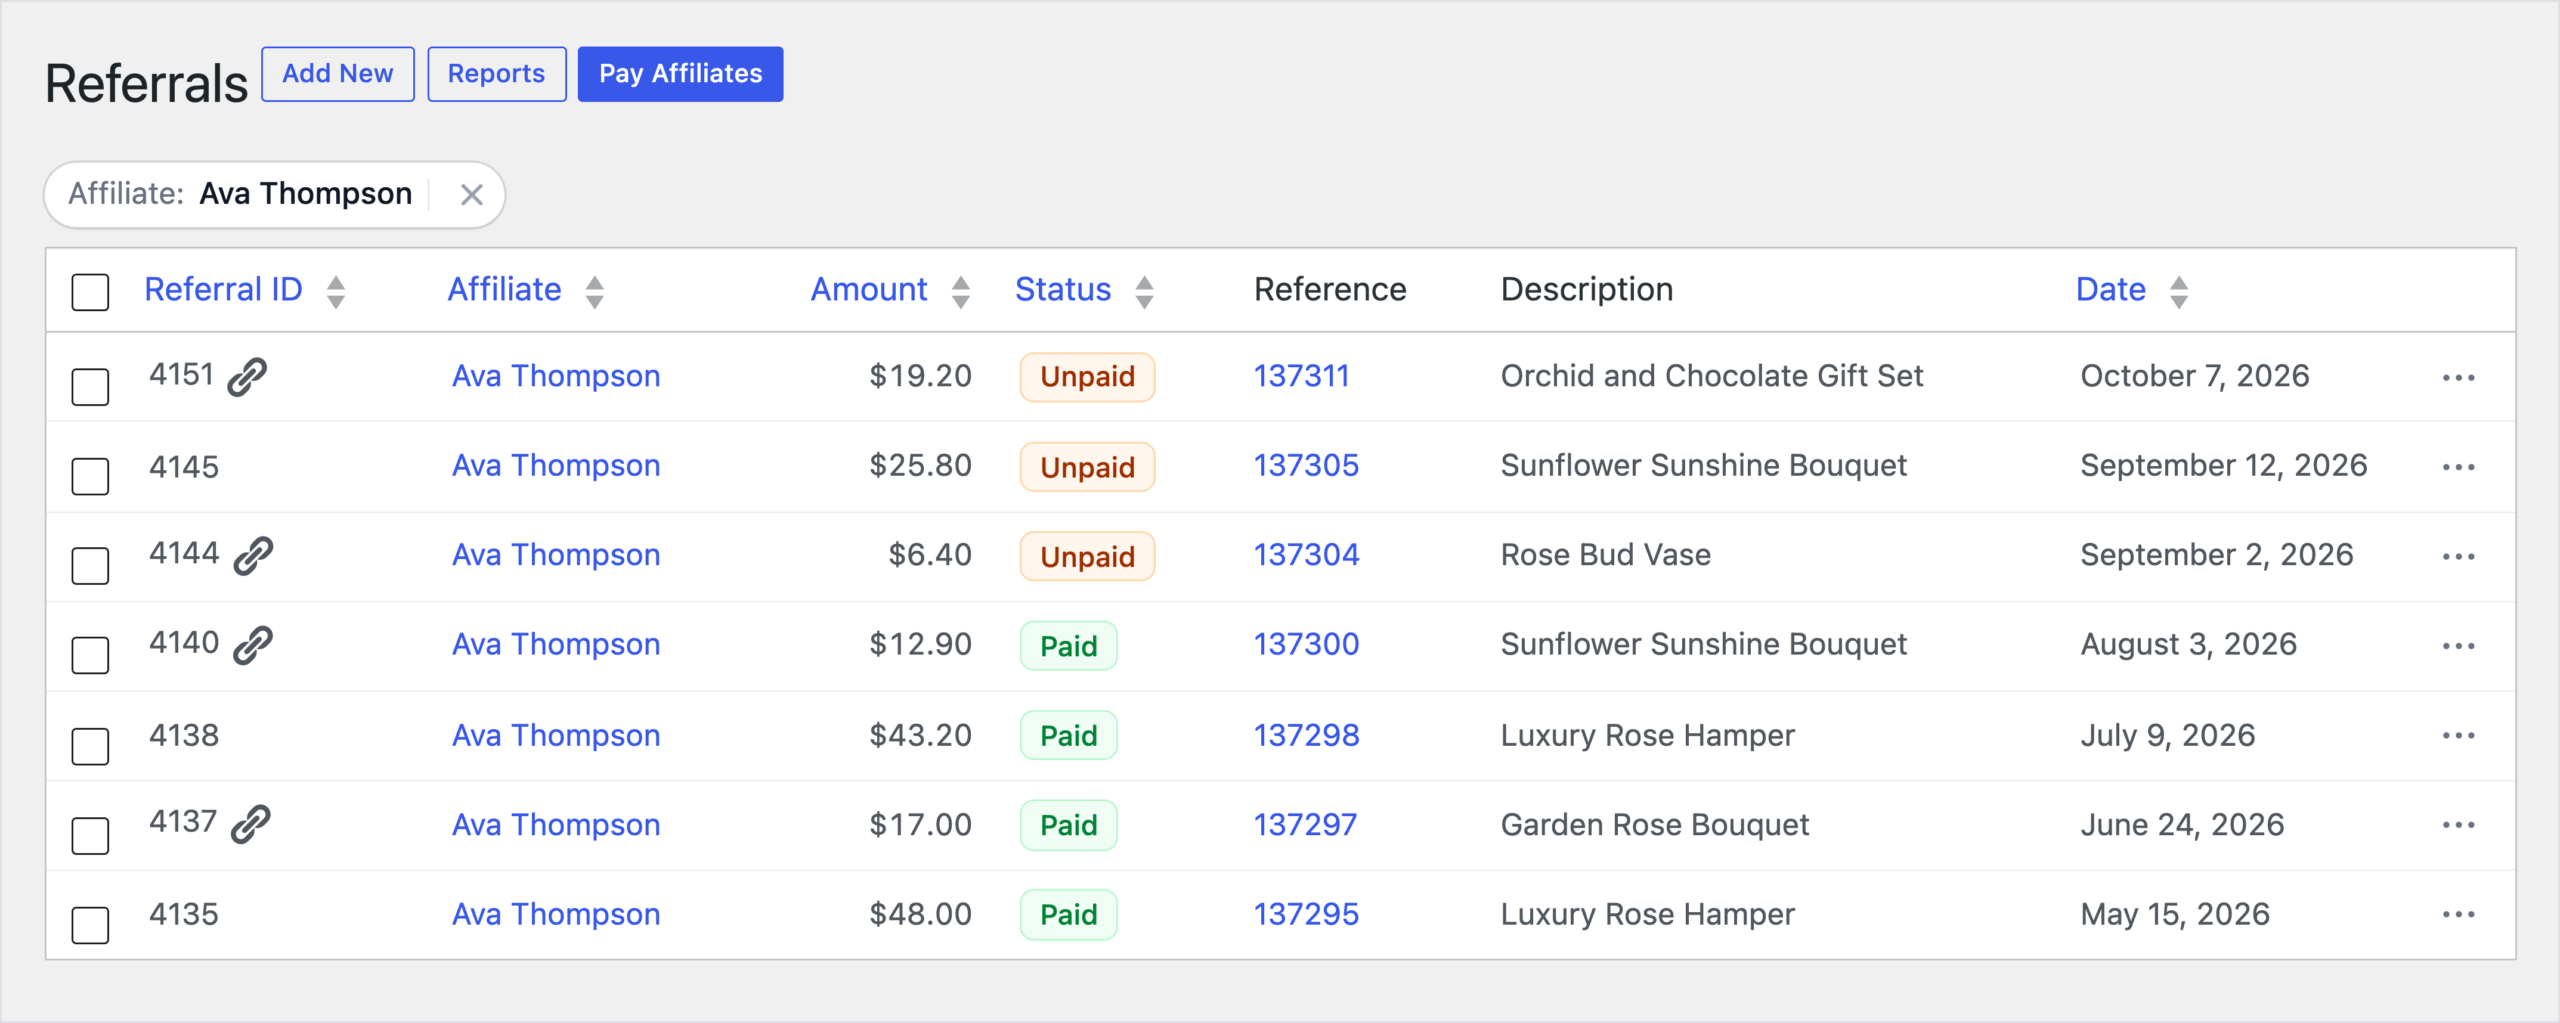Follow the 137300 reference link
Viewport: 2560px width, 1023px height.
pyautogui.click(x=1306, y=644)
